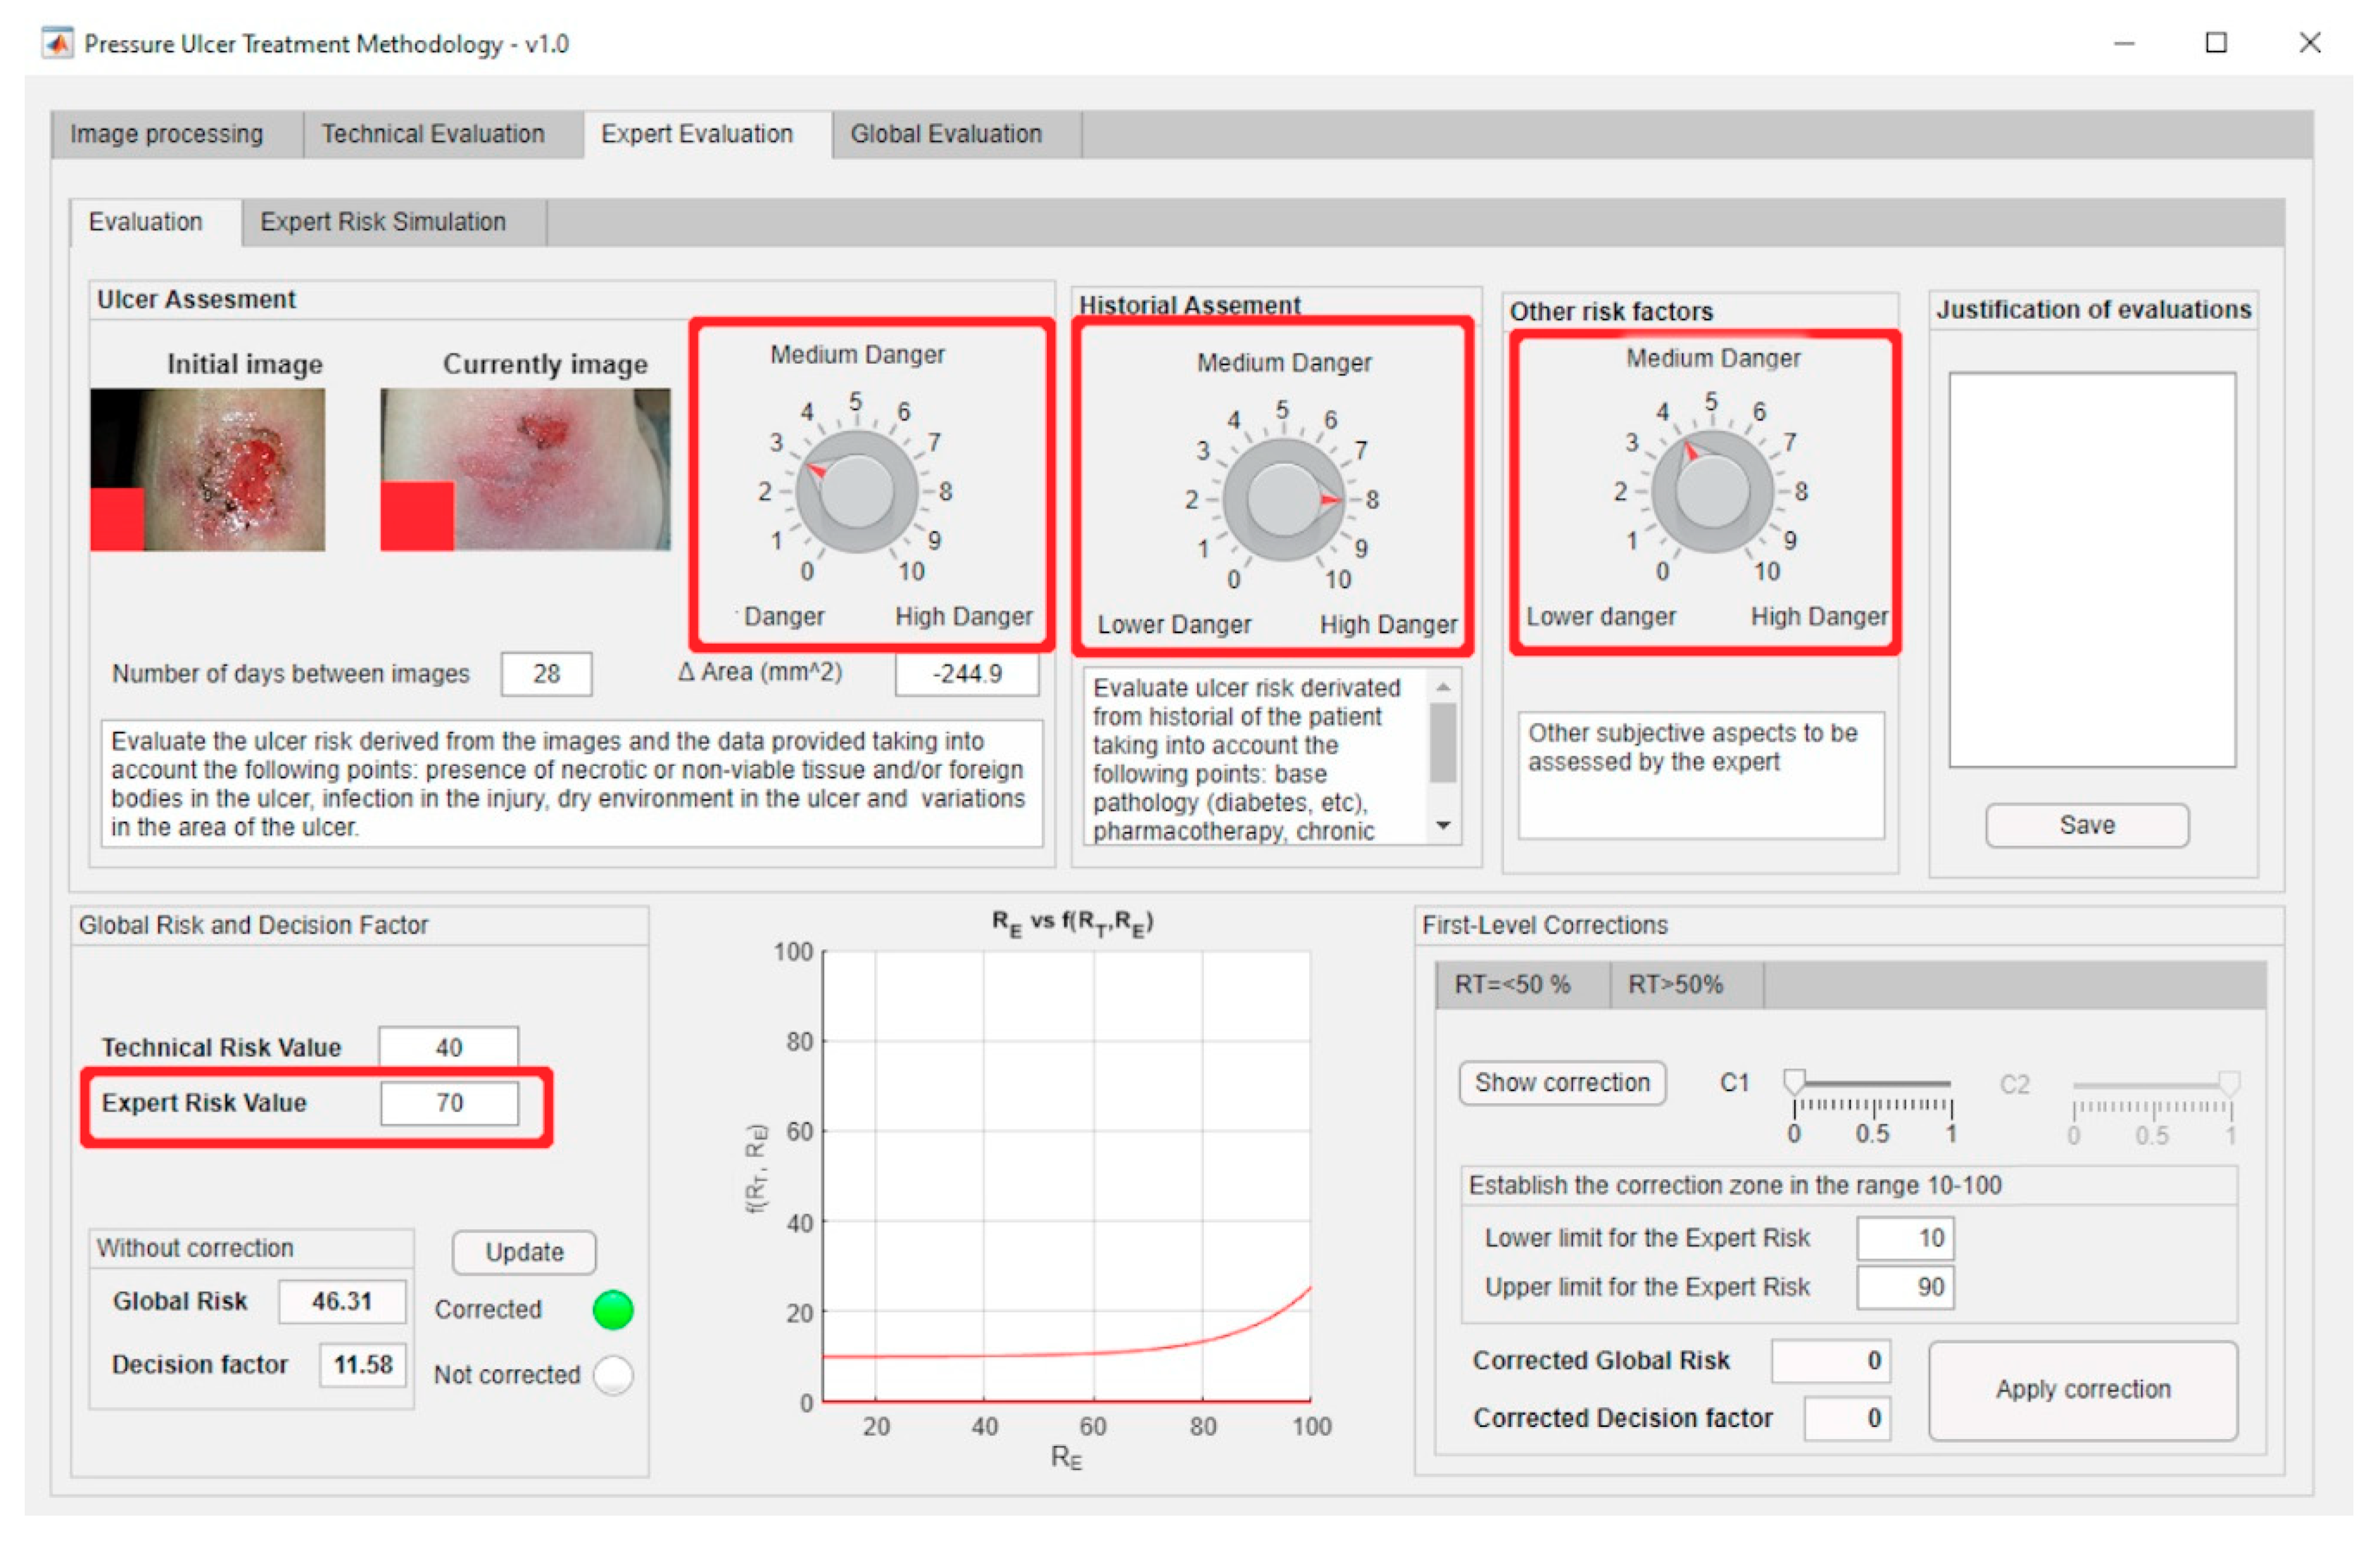Click Lower limit for the Expert Risk field
Image resolution: width=2380 pixels, height=1541 pixels.
click(x=1905, y=1238)
